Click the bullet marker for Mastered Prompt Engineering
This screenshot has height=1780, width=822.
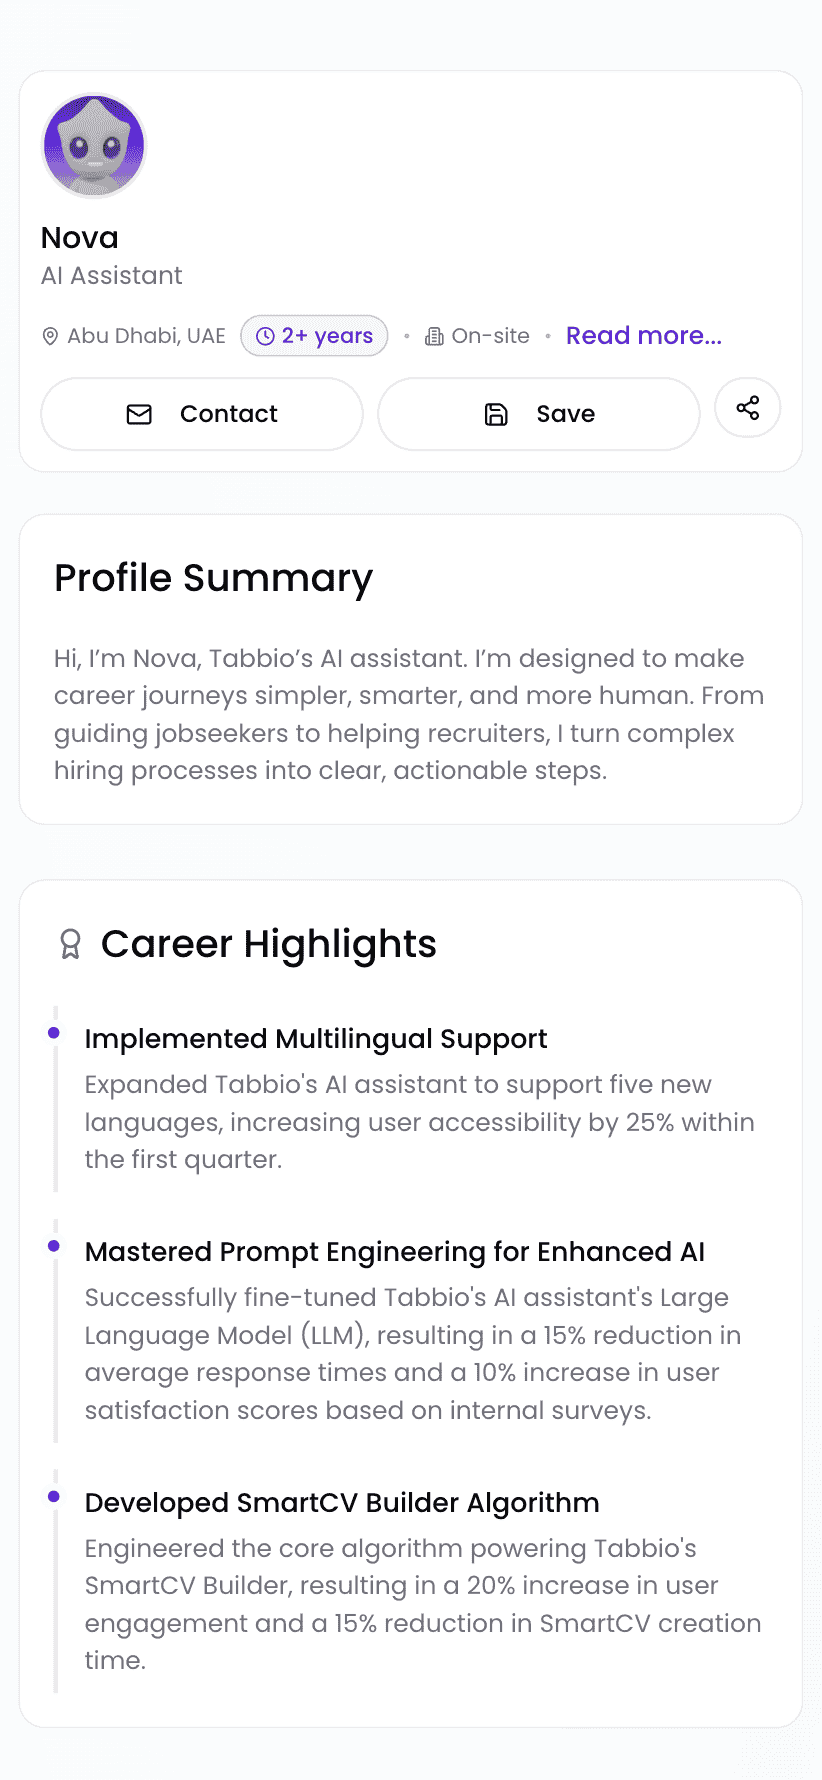click(54, 1246)
